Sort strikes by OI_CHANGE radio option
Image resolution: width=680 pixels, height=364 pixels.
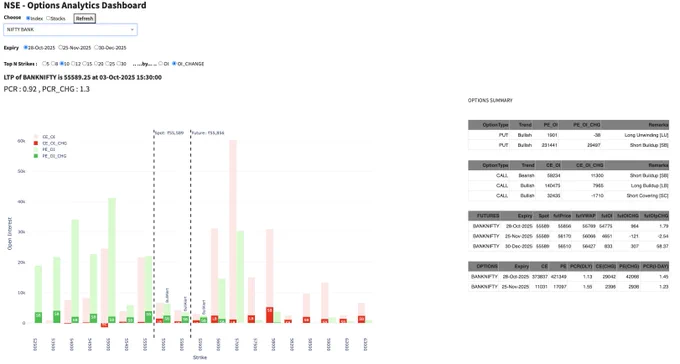pos(174,63)
